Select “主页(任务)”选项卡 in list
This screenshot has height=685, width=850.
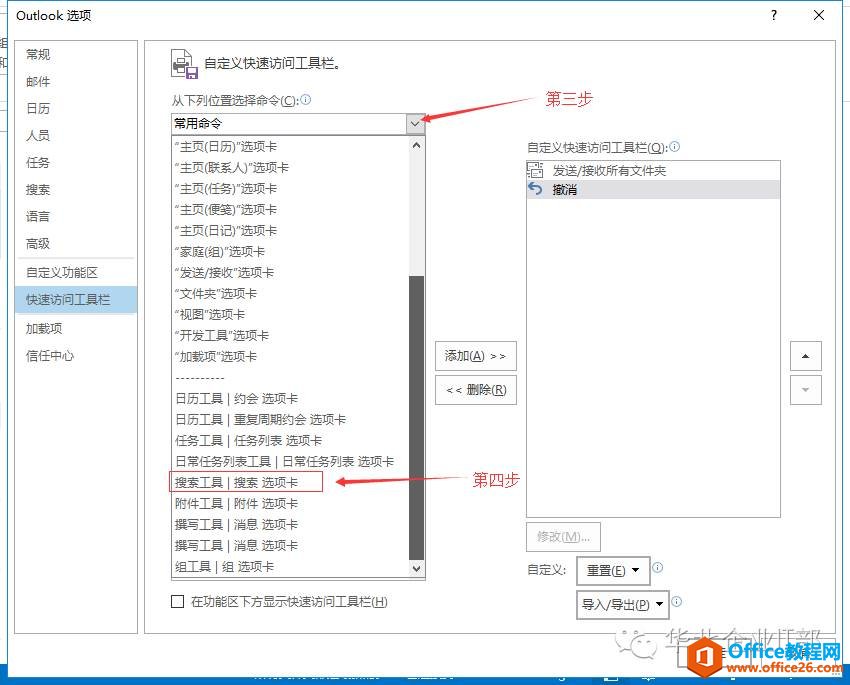290,189
